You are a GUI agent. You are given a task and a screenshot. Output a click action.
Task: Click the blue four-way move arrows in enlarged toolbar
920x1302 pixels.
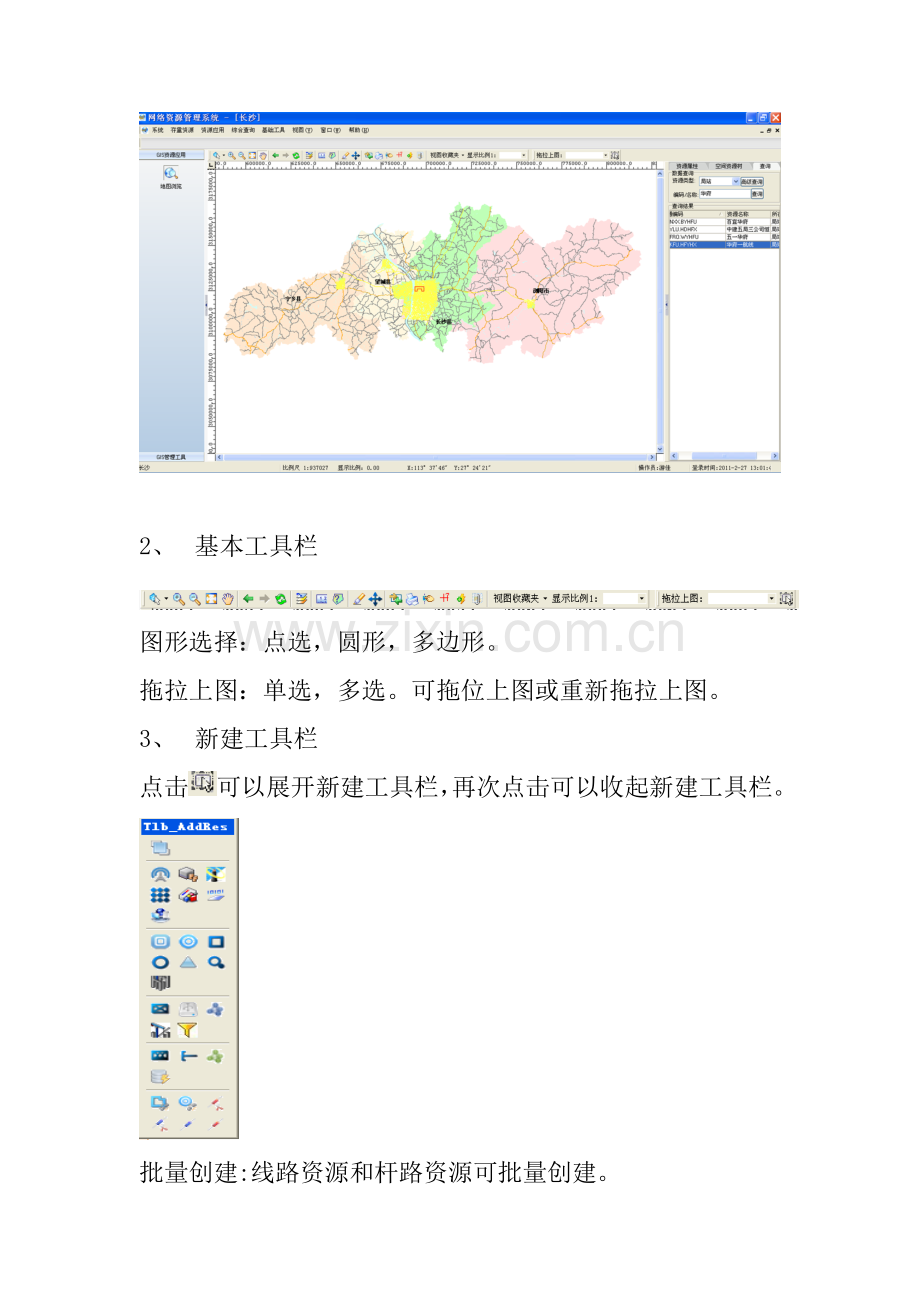(x=375, y=599)
